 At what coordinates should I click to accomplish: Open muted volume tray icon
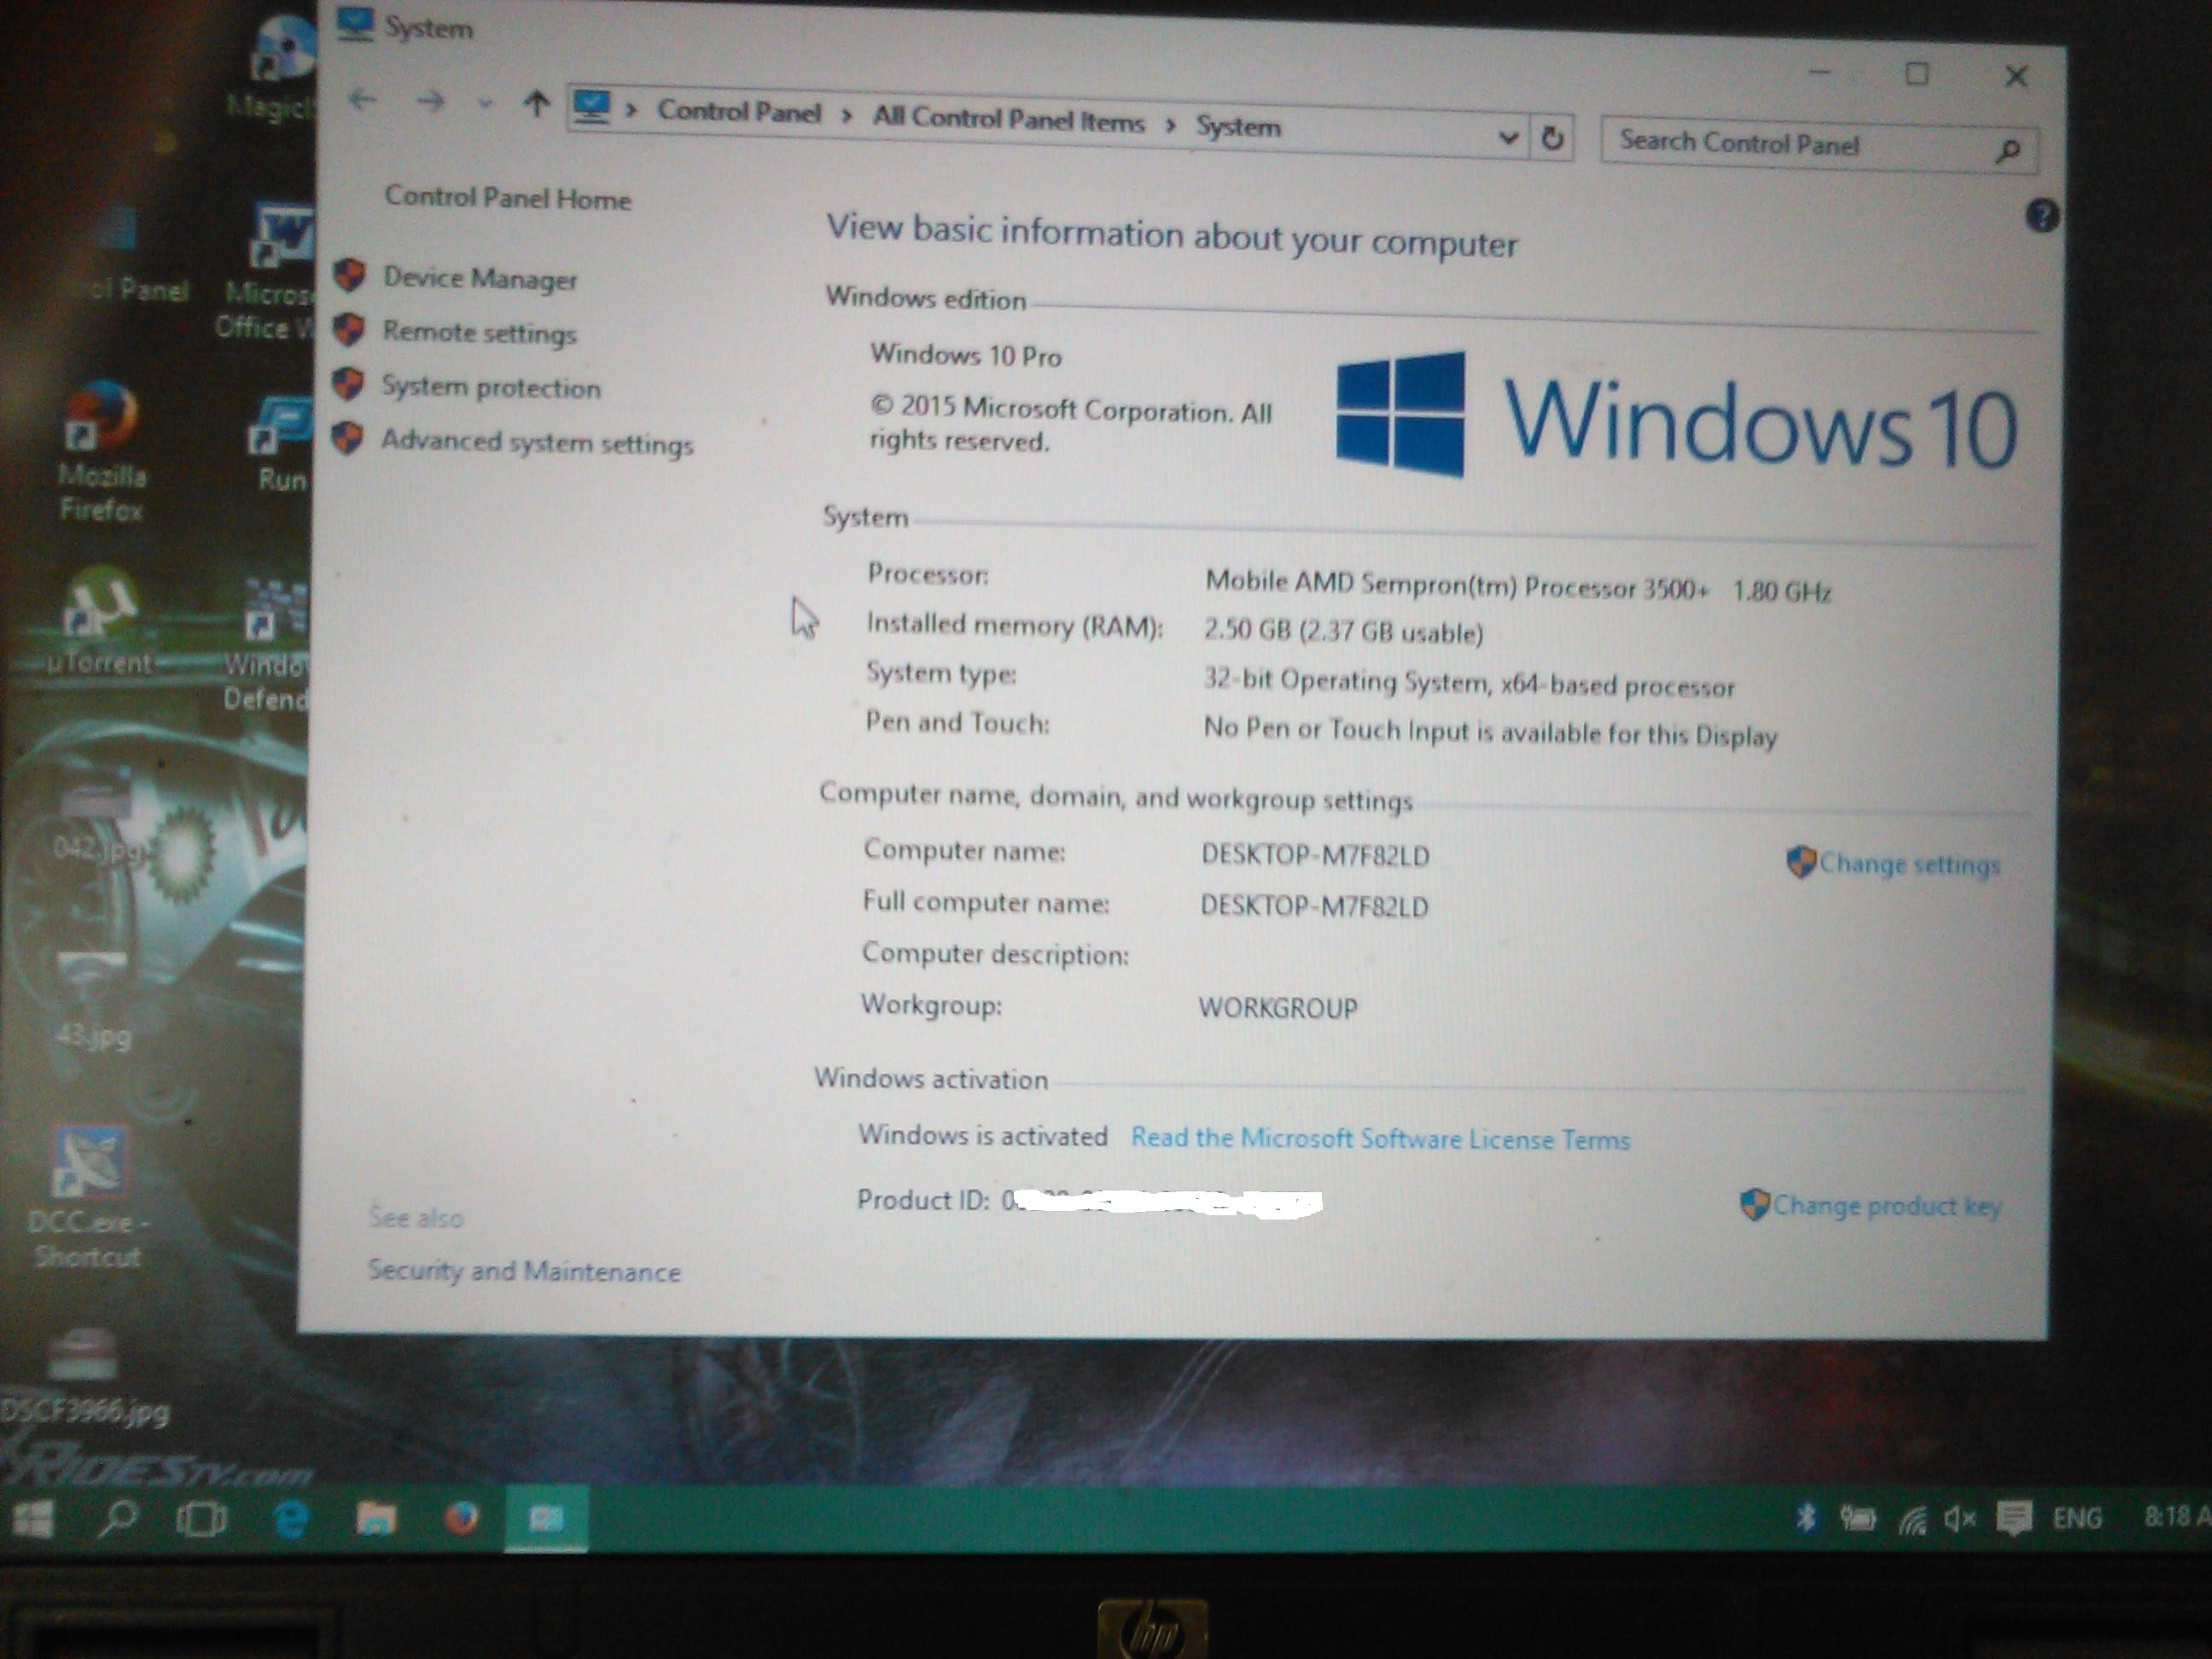pyautogui.click(x=1960, y=1520)
